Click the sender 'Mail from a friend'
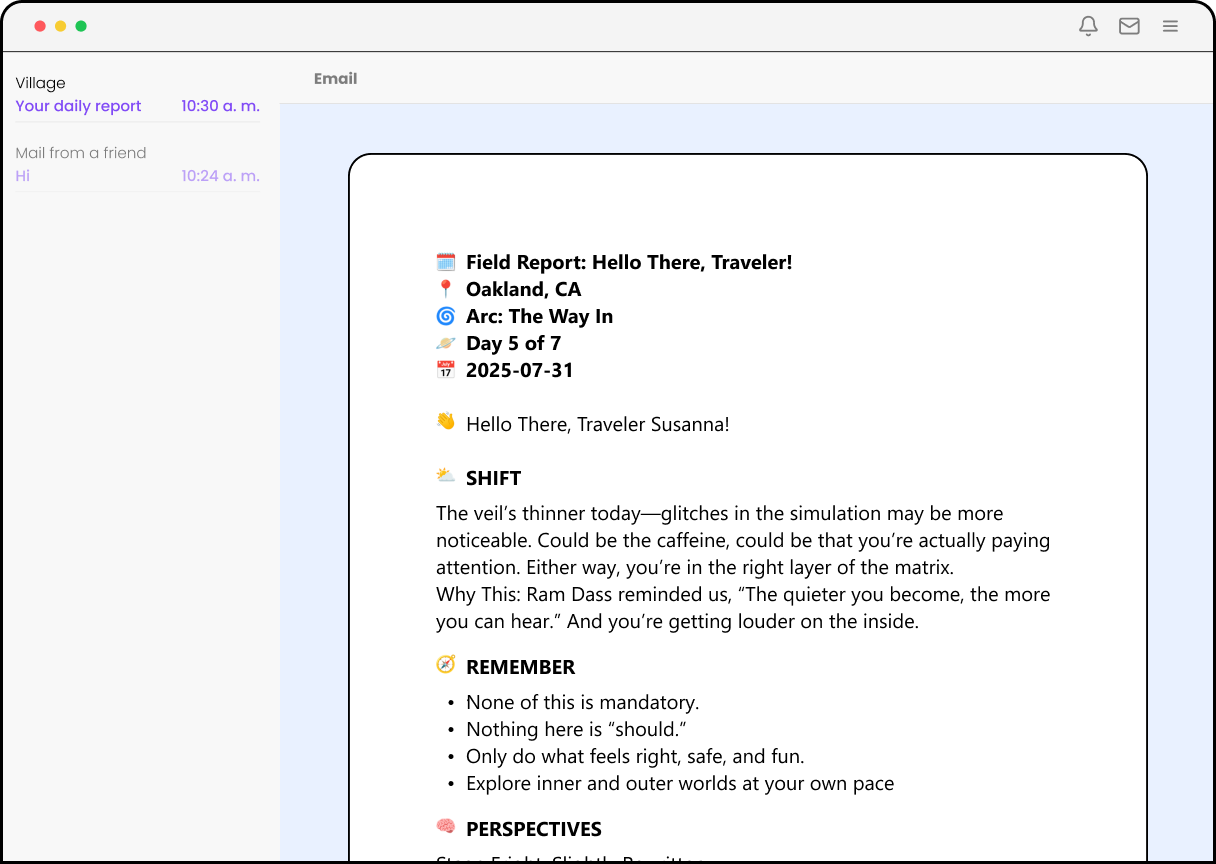The image size is (1216, 864). coord(81,153)
